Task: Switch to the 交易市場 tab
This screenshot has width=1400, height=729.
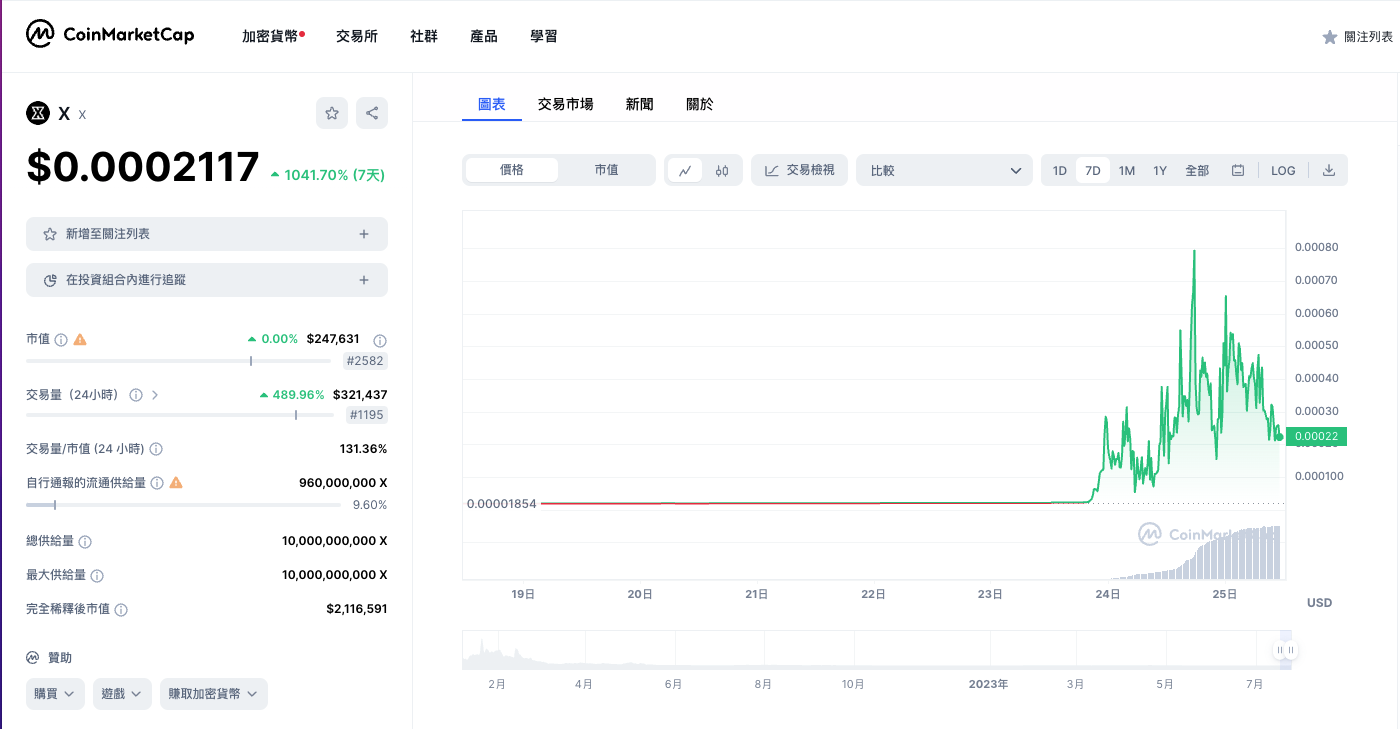Action: point(565,104)
